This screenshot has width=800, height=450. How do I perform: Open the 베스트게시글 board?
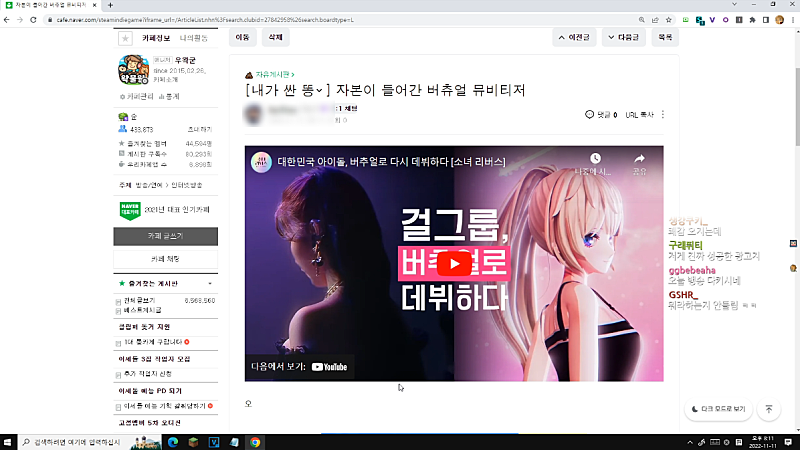(143, 310)
